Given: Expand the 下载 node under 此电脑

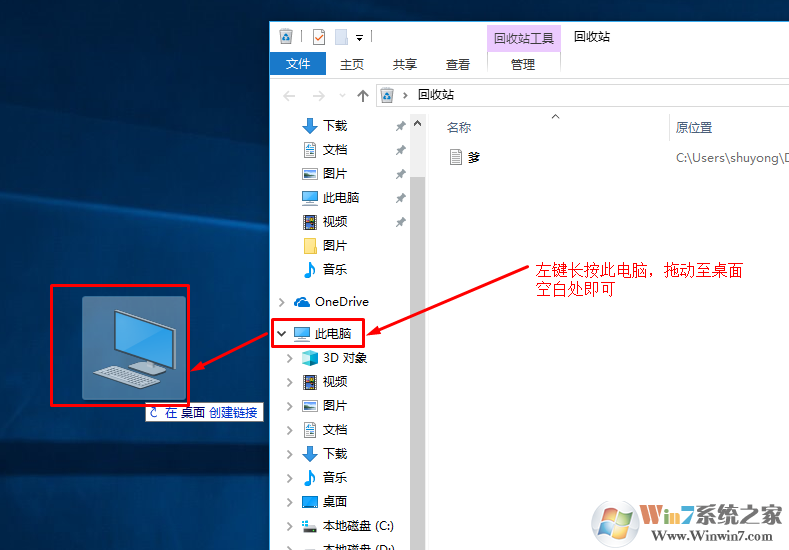Looking at the screenshot, I should 289,454.
